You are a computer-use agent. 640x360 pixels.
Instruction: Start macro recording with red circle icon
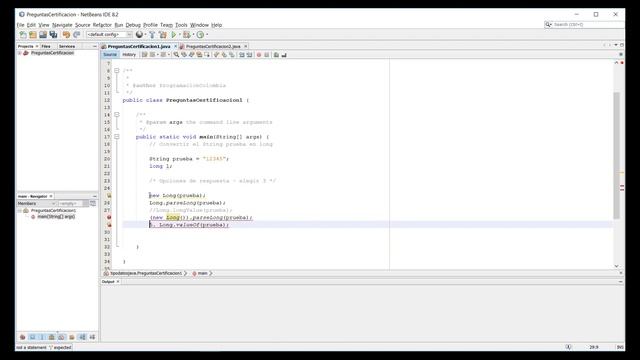coord(258,55)
